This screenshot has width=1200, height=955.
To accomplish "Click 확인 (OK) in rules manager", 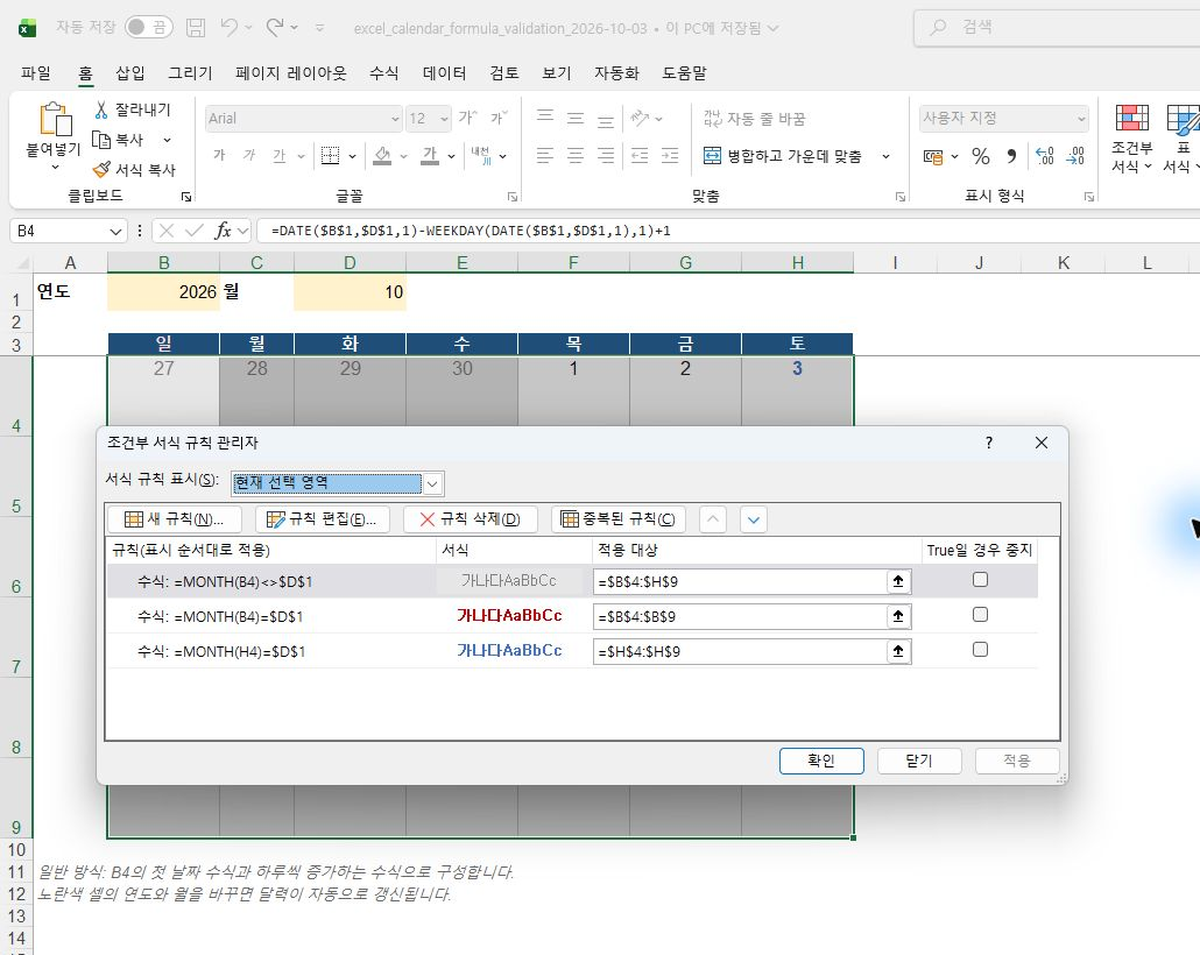I will click(x=821, y=761).
